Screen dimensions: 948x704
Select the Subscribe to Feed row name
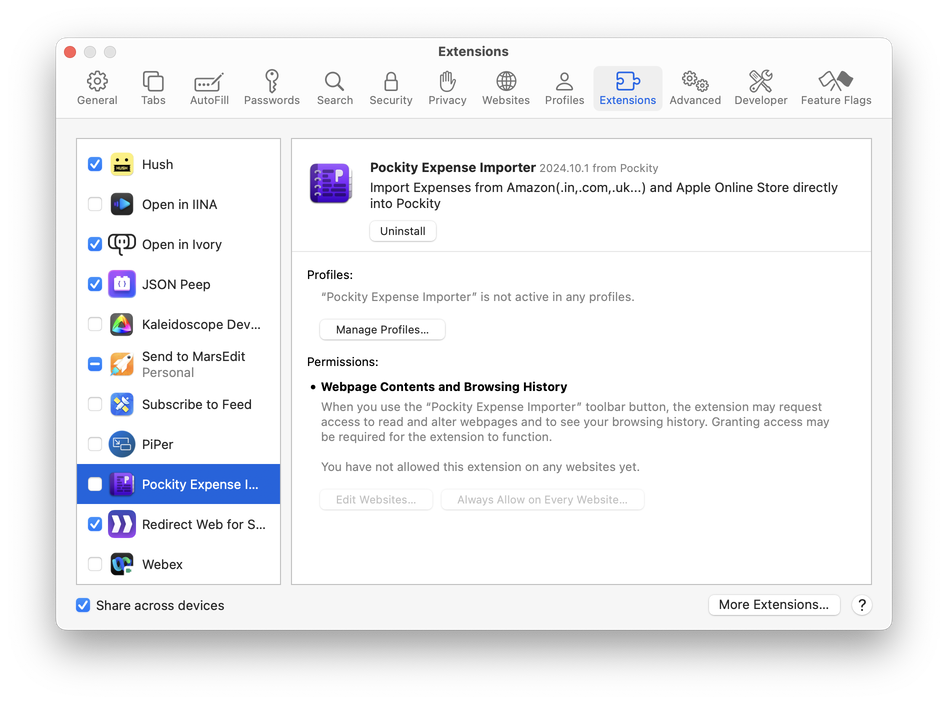point(196,404)
